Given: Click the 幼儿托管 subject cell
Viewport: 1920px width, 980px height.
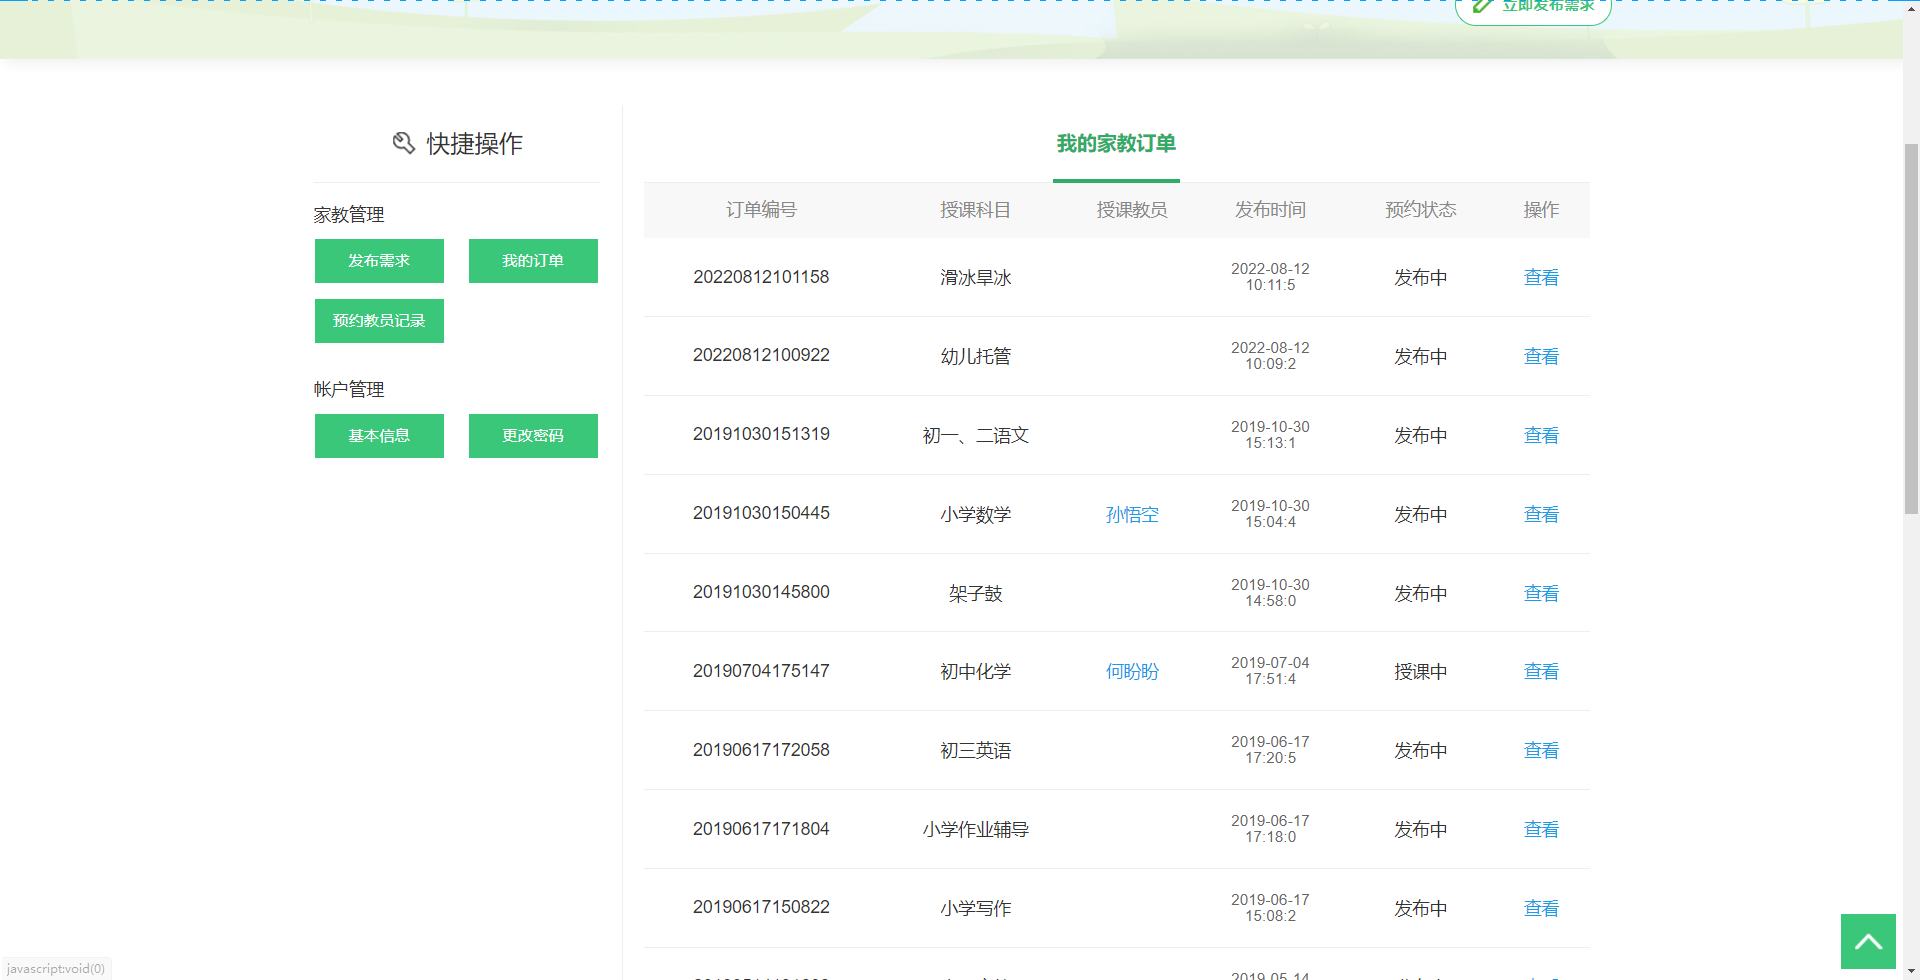Looking at the screenshot, I should pos(975,357).
